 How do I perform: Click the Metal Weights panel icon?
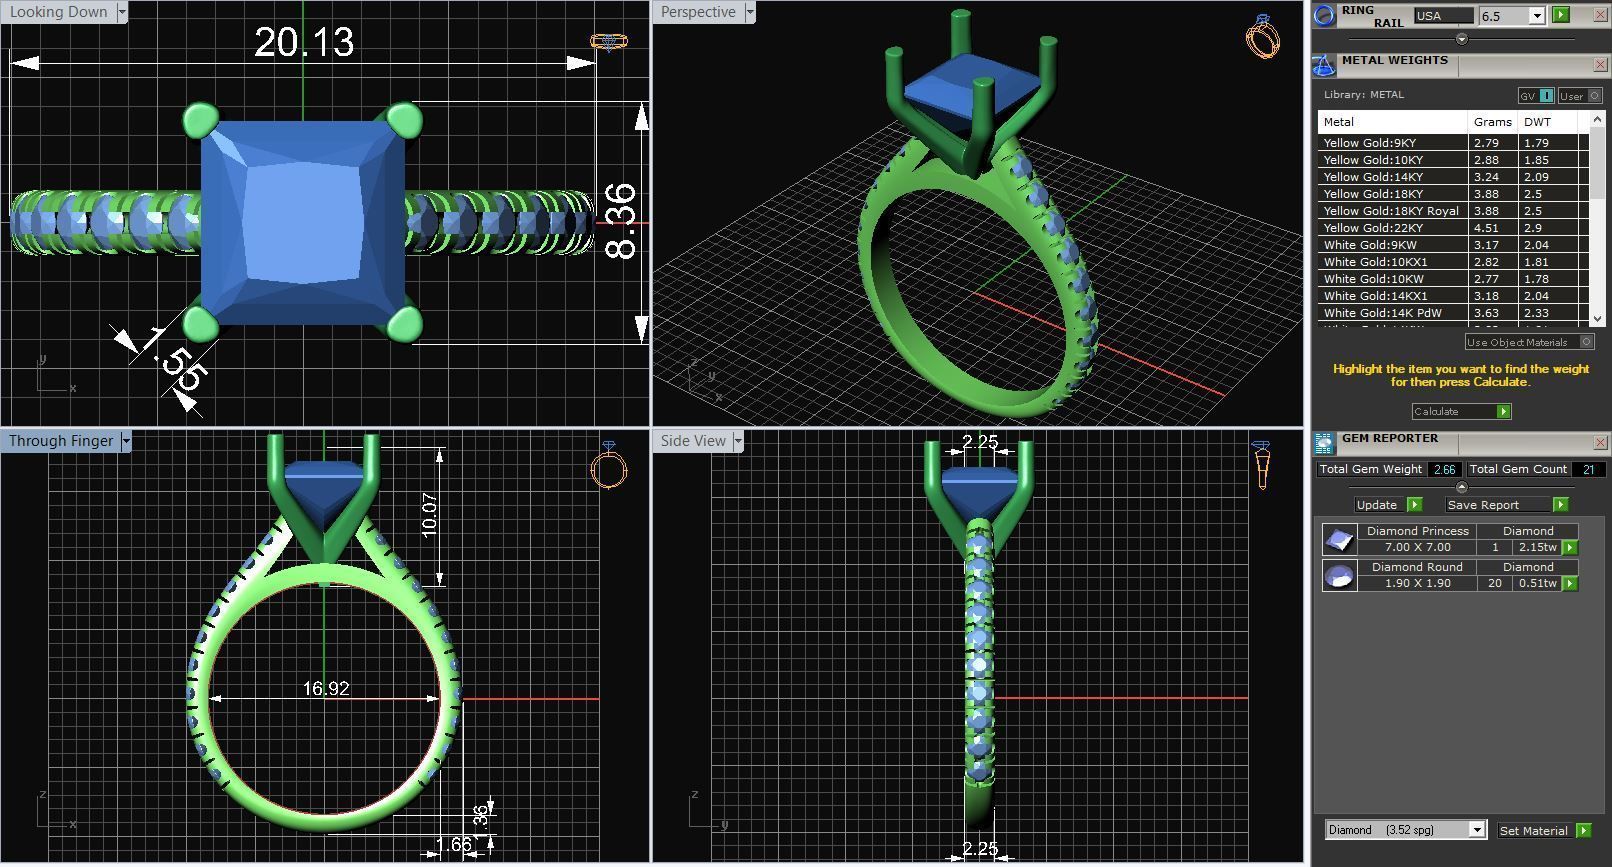(x=1324, y=66)
